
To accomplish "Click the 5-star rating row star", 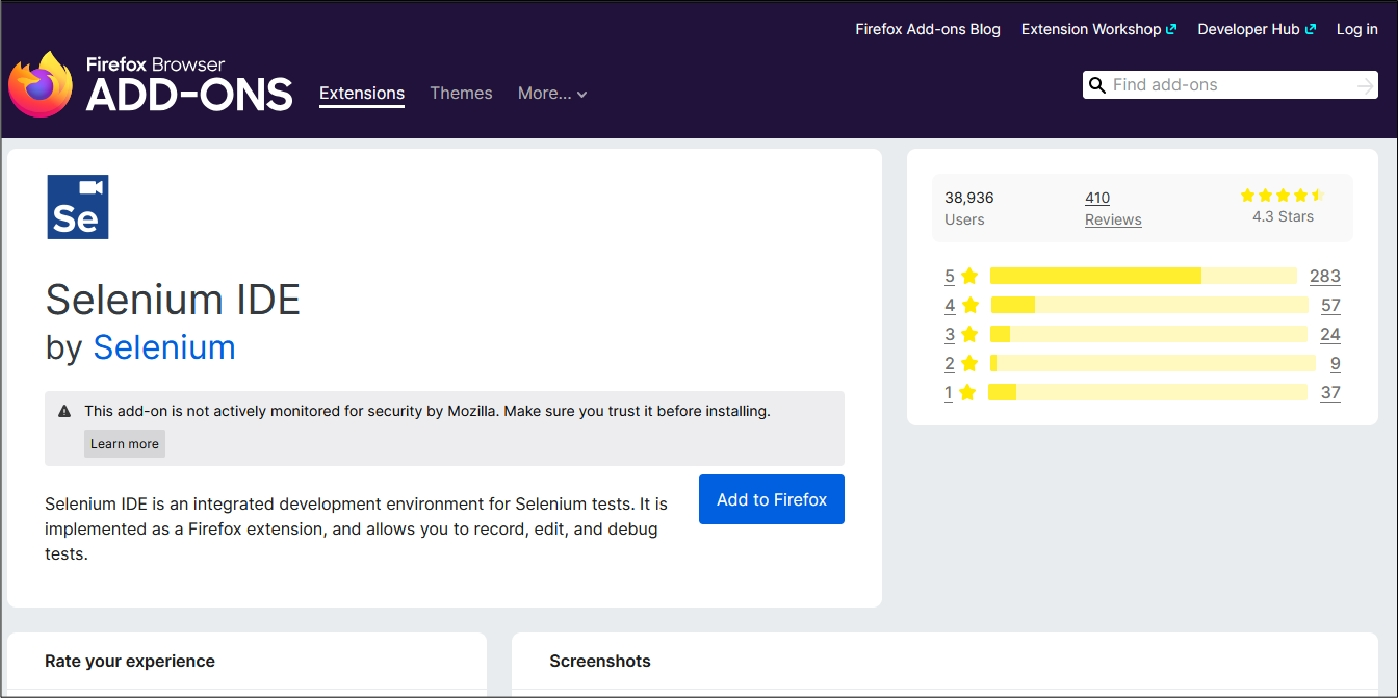I will coord(969,276).
